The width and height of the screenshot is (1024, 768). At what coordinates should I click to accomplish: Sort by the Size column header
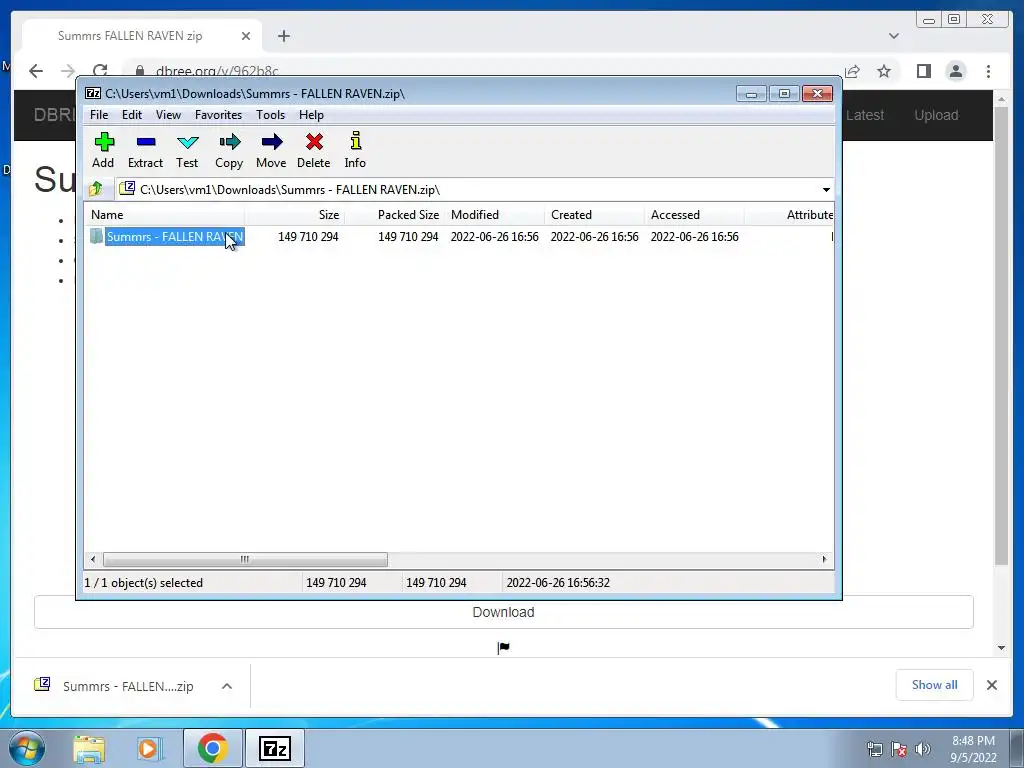coord(295,215)
